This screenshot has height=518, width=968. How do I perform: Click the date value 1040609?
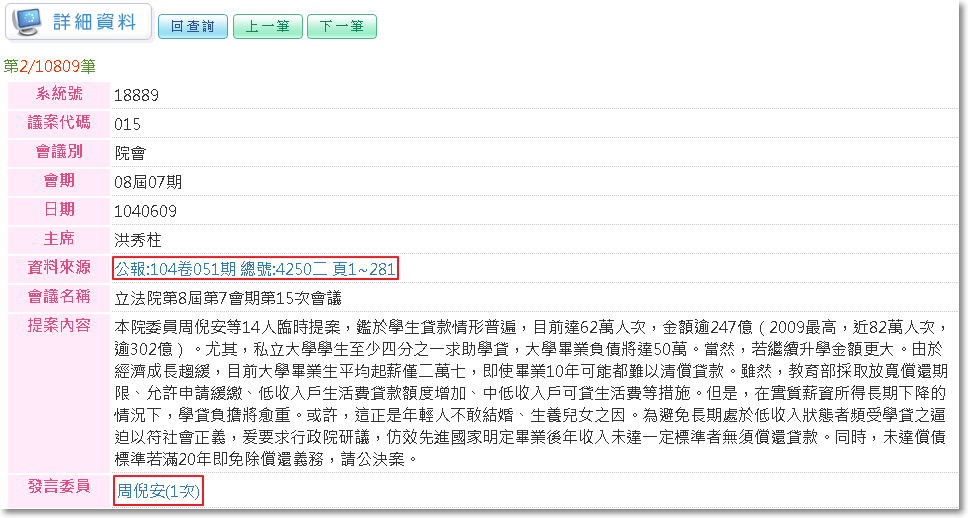145,211
